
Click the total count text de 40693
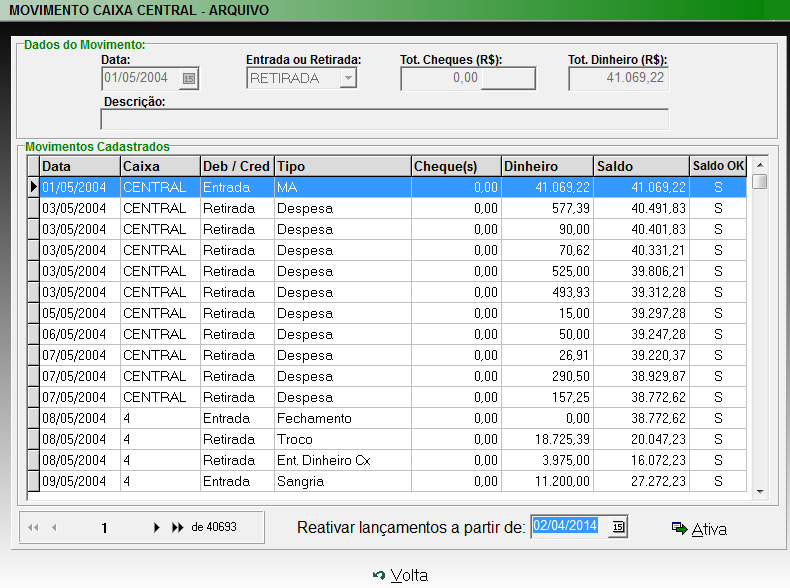tap(214, 527)
